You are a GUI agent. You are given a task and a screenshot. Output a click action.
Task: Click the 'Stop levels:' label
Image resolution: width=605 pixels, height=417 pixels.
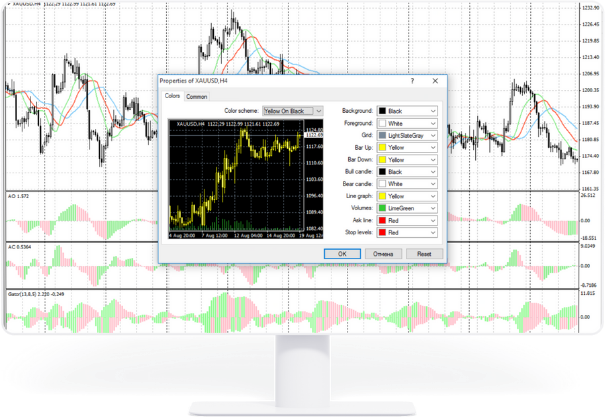(359, 232)
